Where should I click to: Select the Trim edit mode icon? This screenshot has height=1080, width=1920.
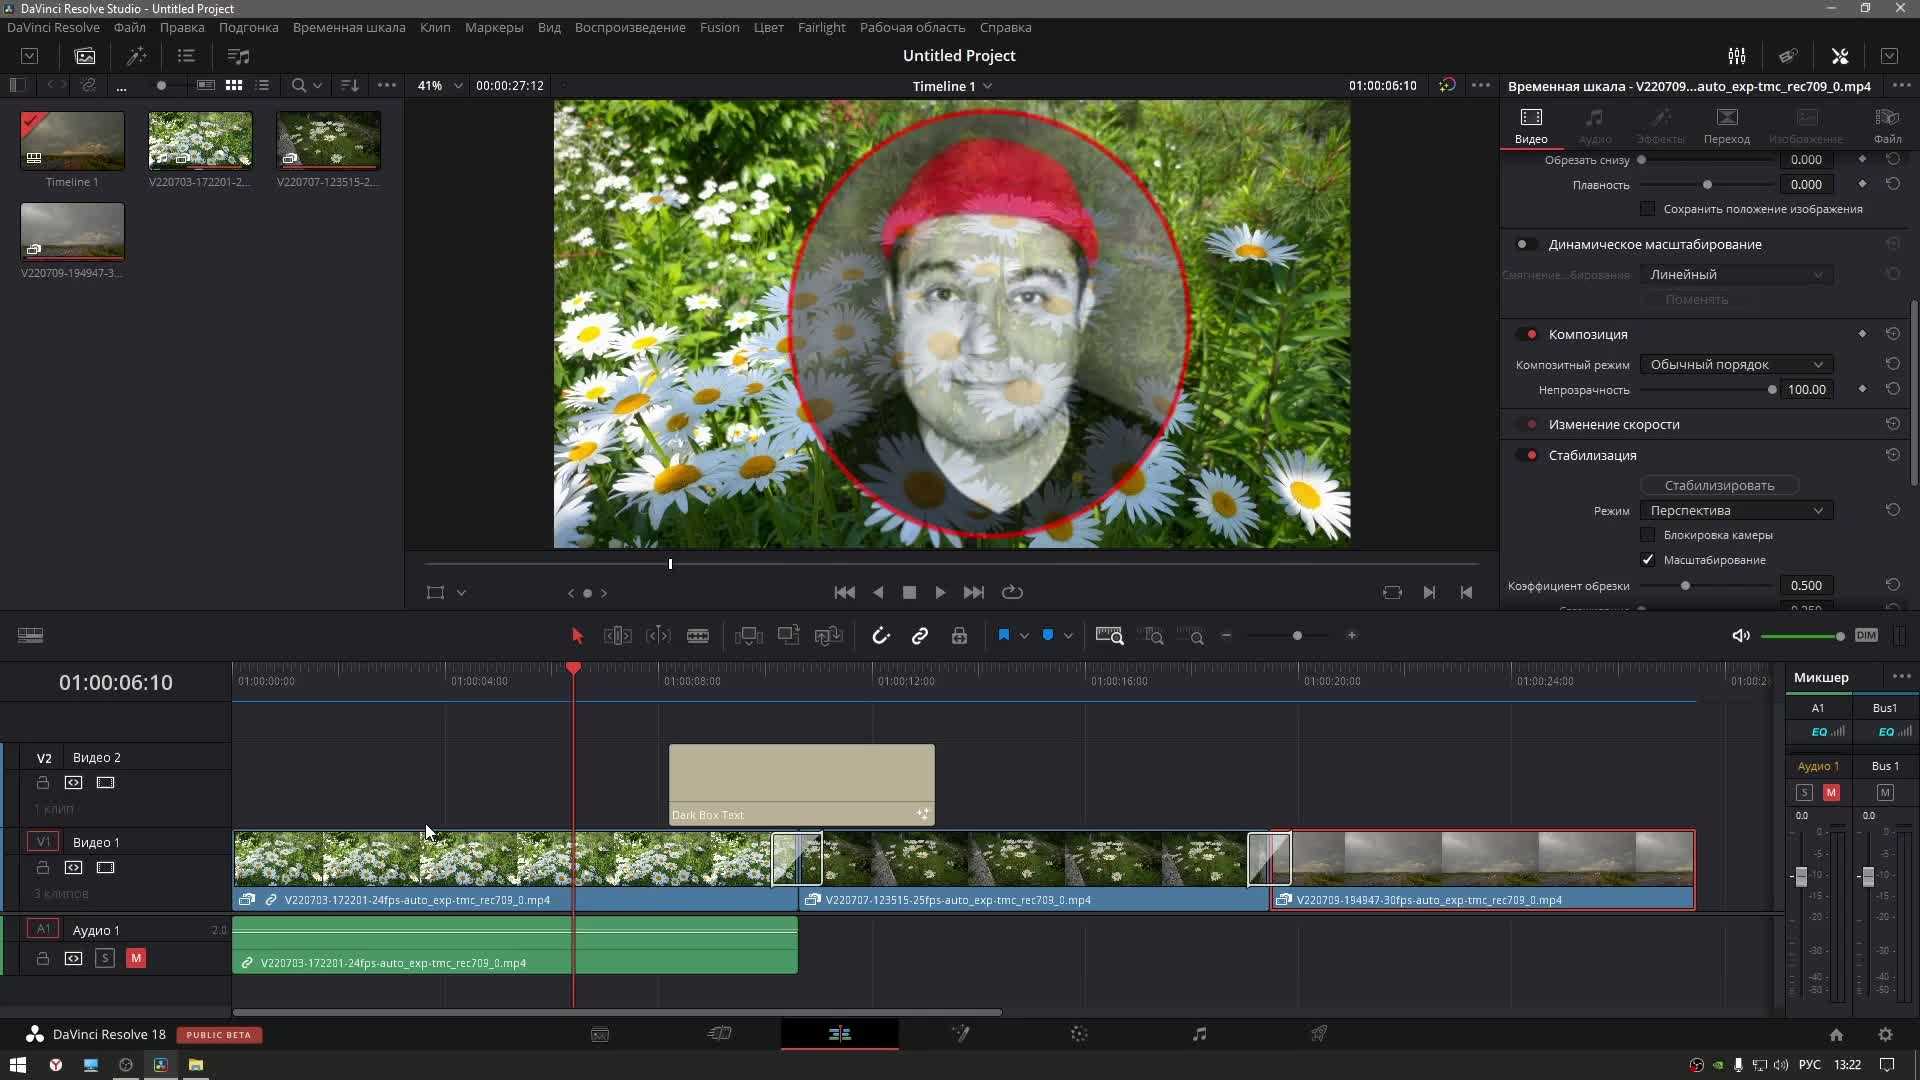pyautogui.click(x=616, y=636)
